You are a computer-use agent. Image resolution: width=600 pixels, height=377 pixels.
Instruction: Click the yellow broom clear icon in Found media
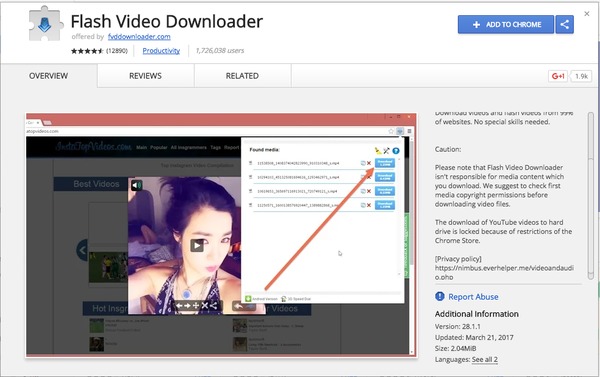(x=378, y=151)
